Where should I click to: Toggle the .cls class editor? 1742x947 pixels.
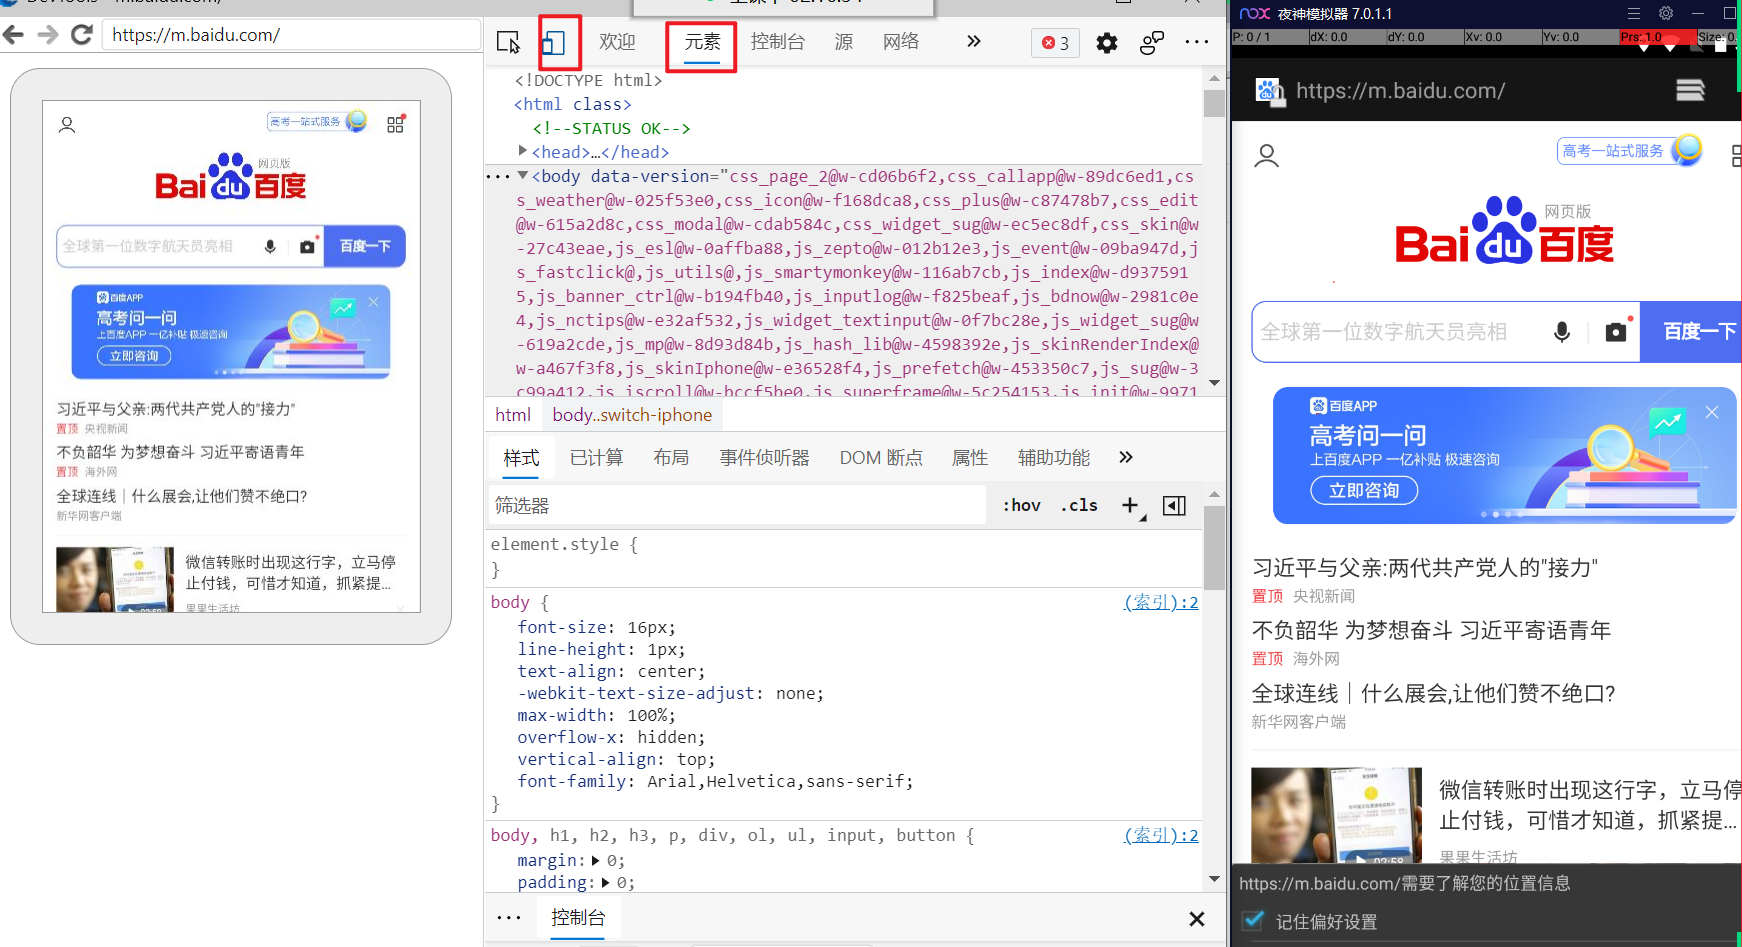[1079, 505]
